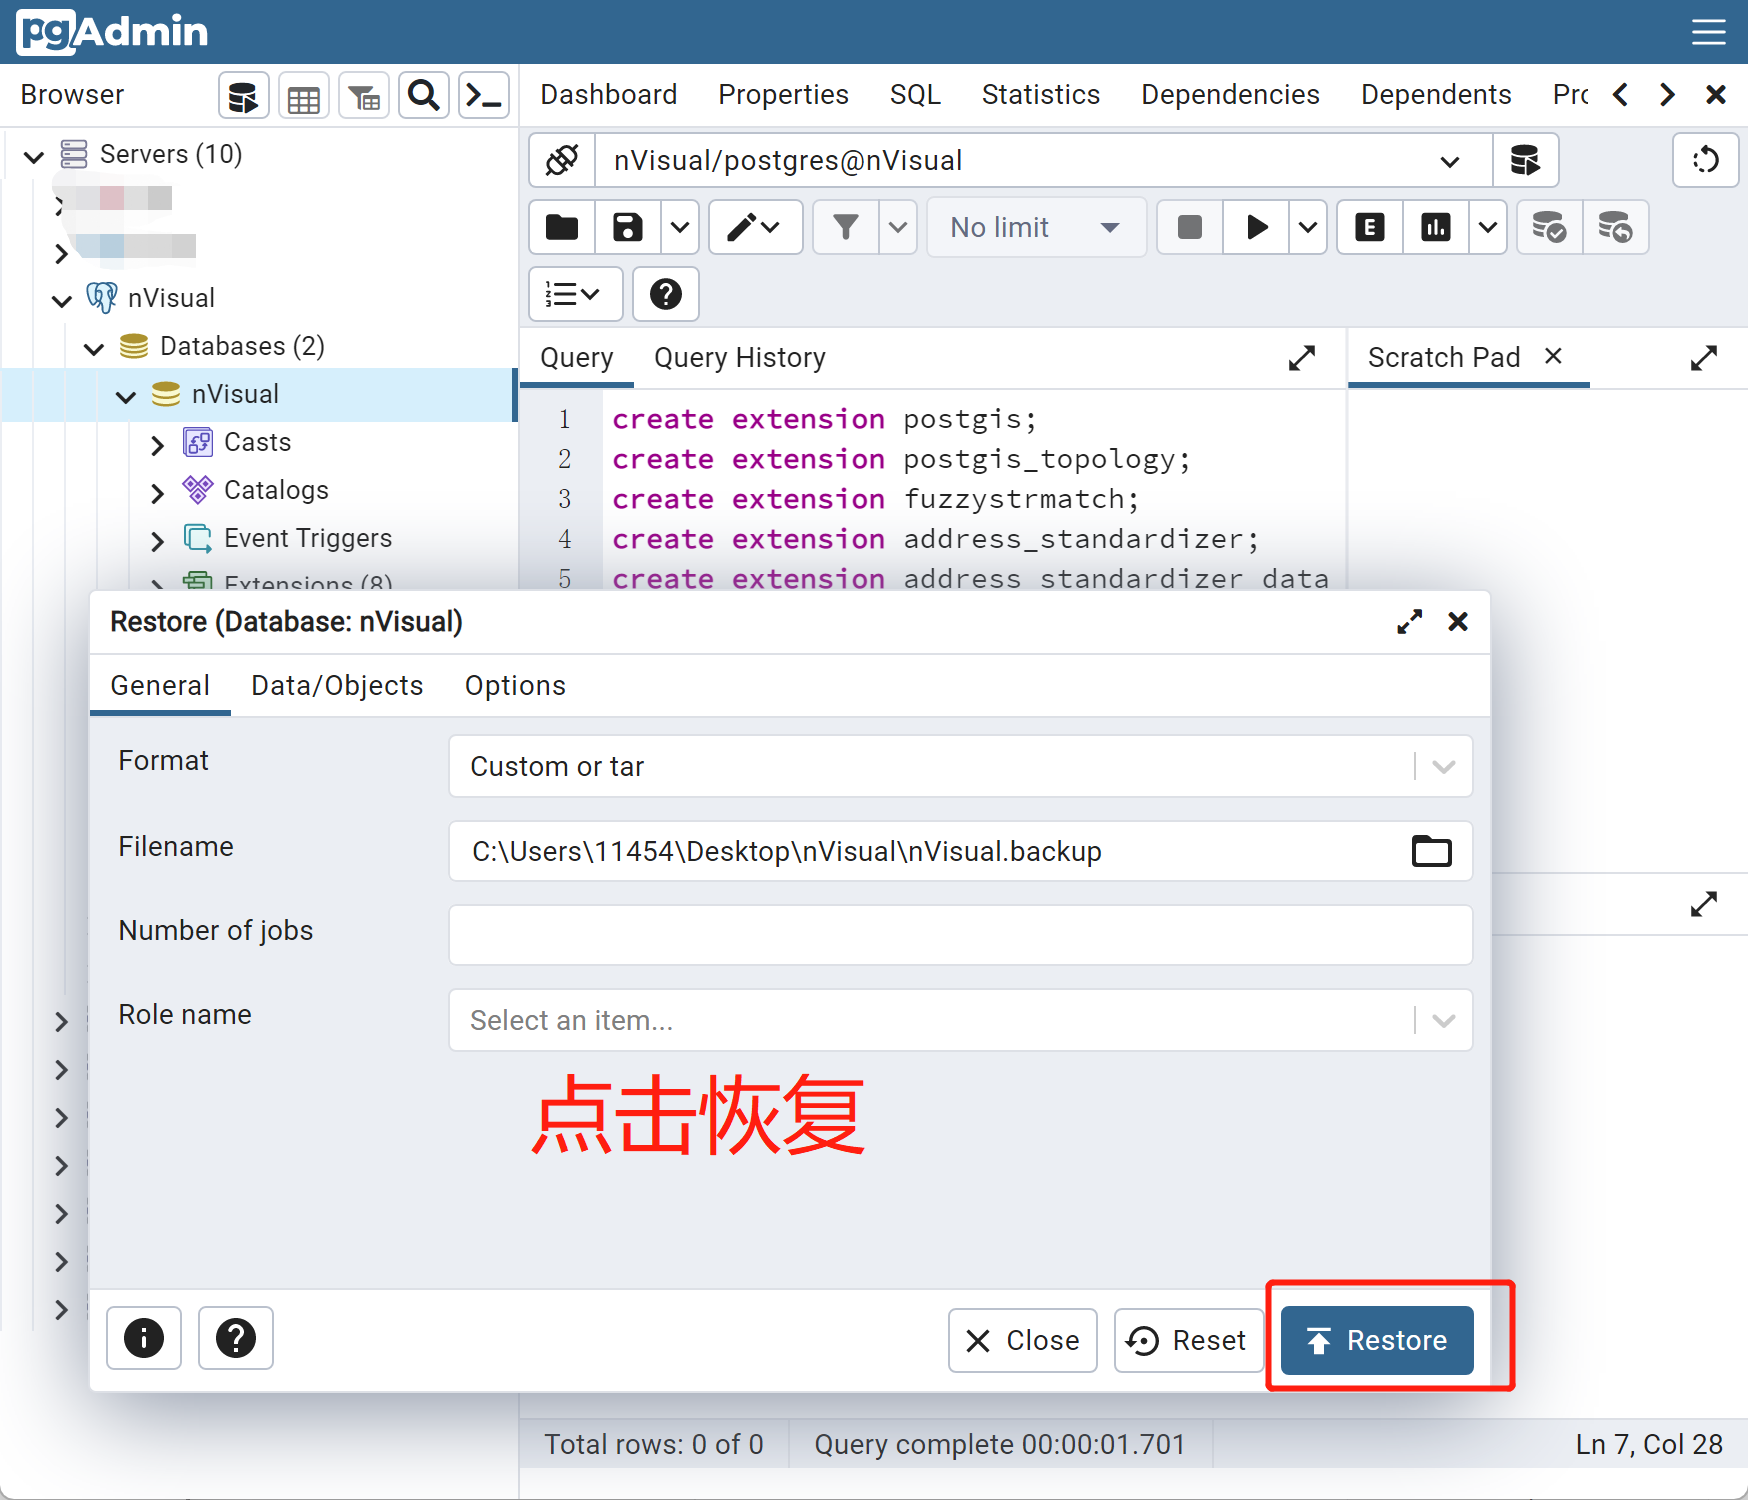
Task: Click the Explain query E icon
Action: (1369, 228)
